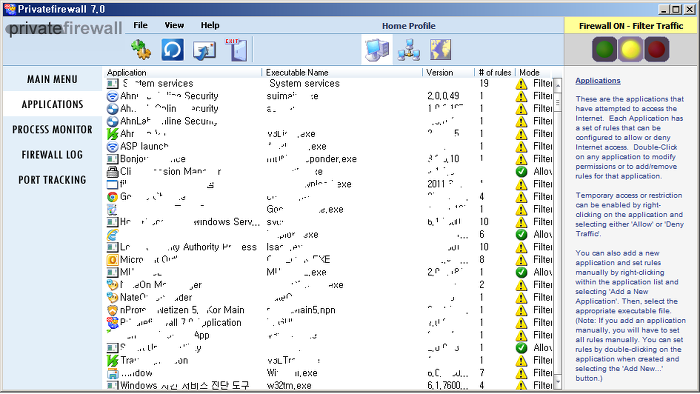Select the Office network profile icon
Image resolution: width=700 pixels, height=394 pixels.
409,50
